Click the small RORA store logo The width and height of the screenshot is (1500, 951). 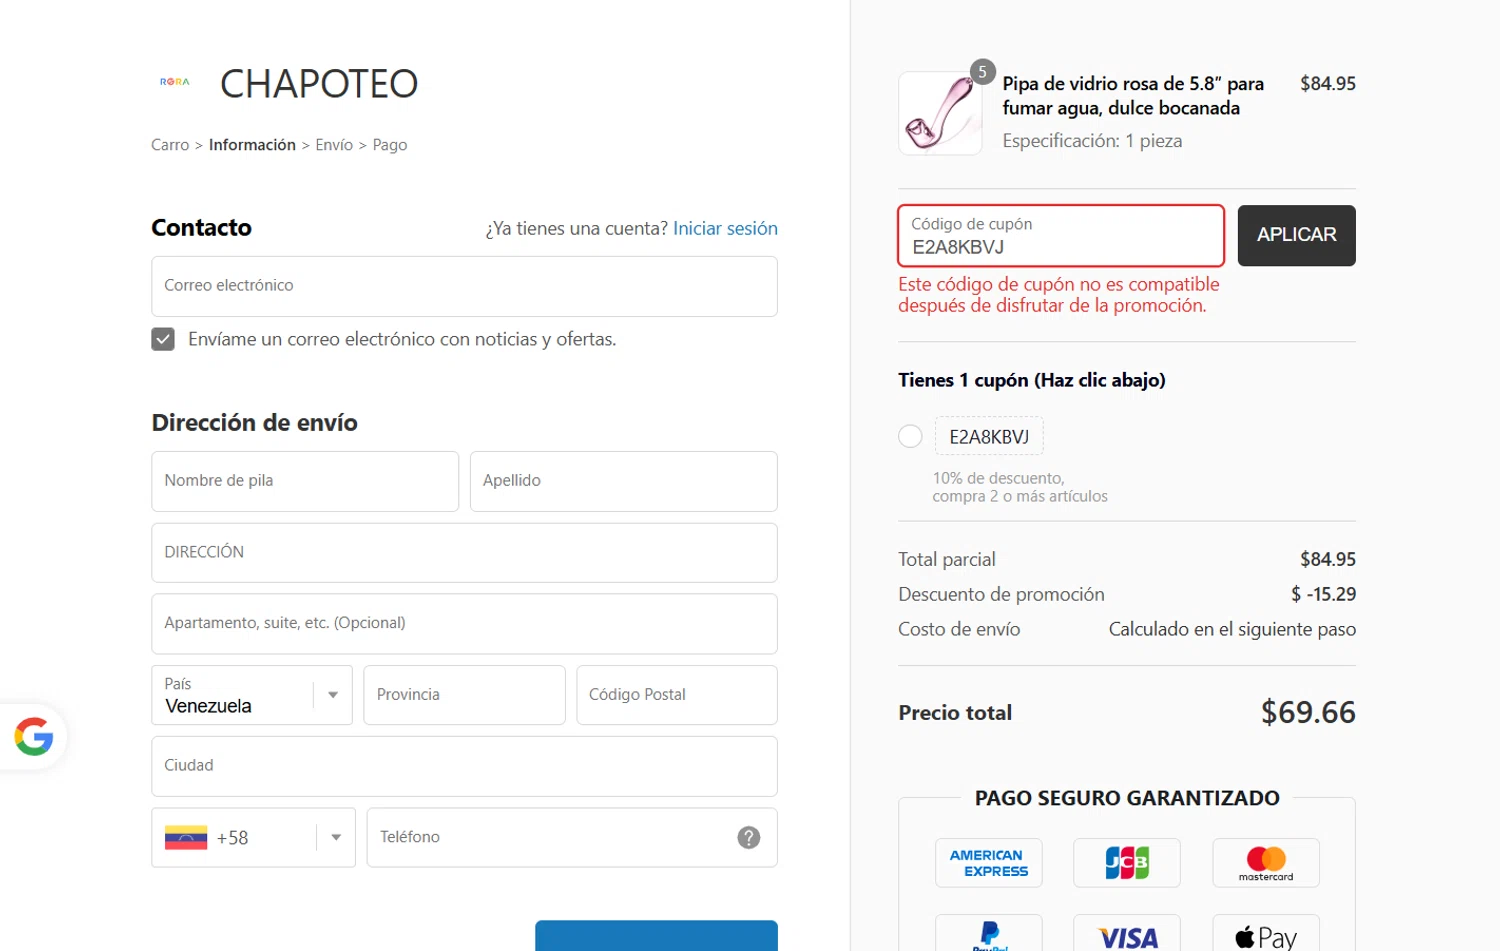174,82
